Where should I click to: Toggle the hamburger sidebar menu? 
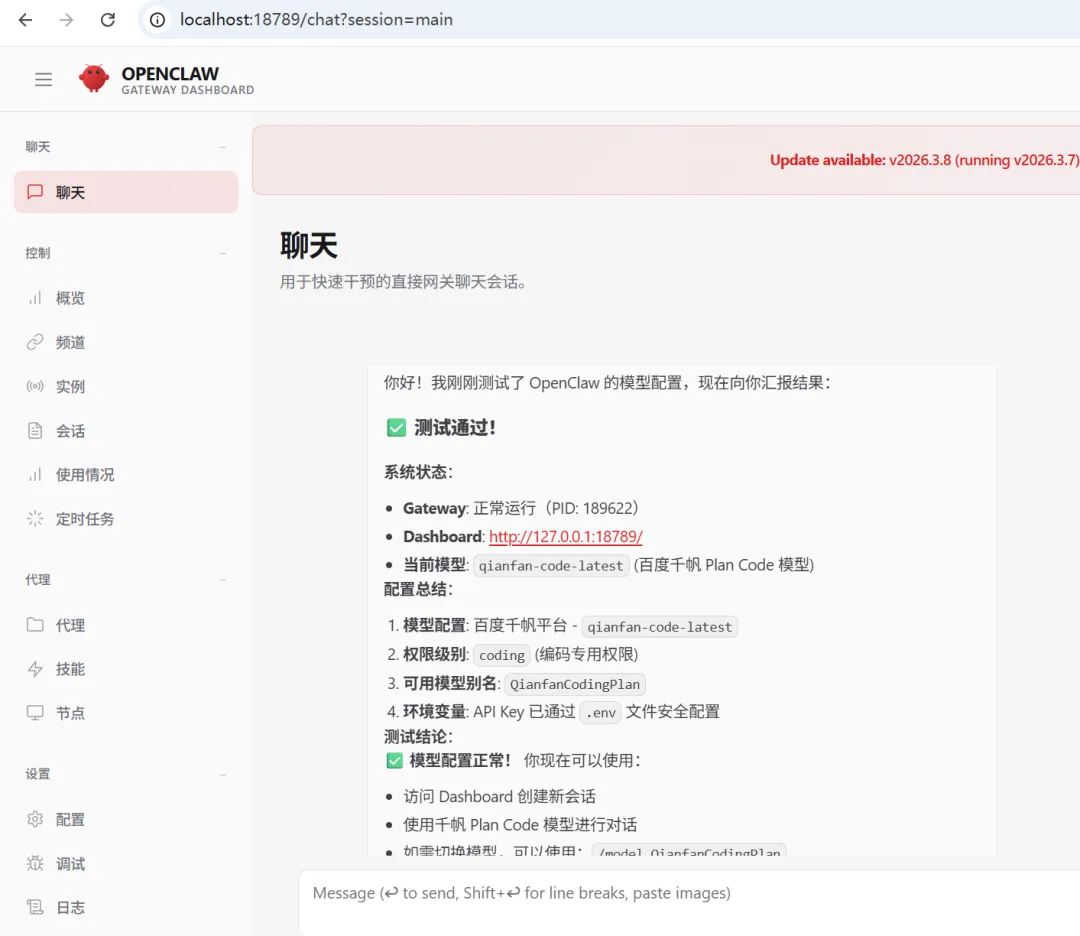[43, 79]
